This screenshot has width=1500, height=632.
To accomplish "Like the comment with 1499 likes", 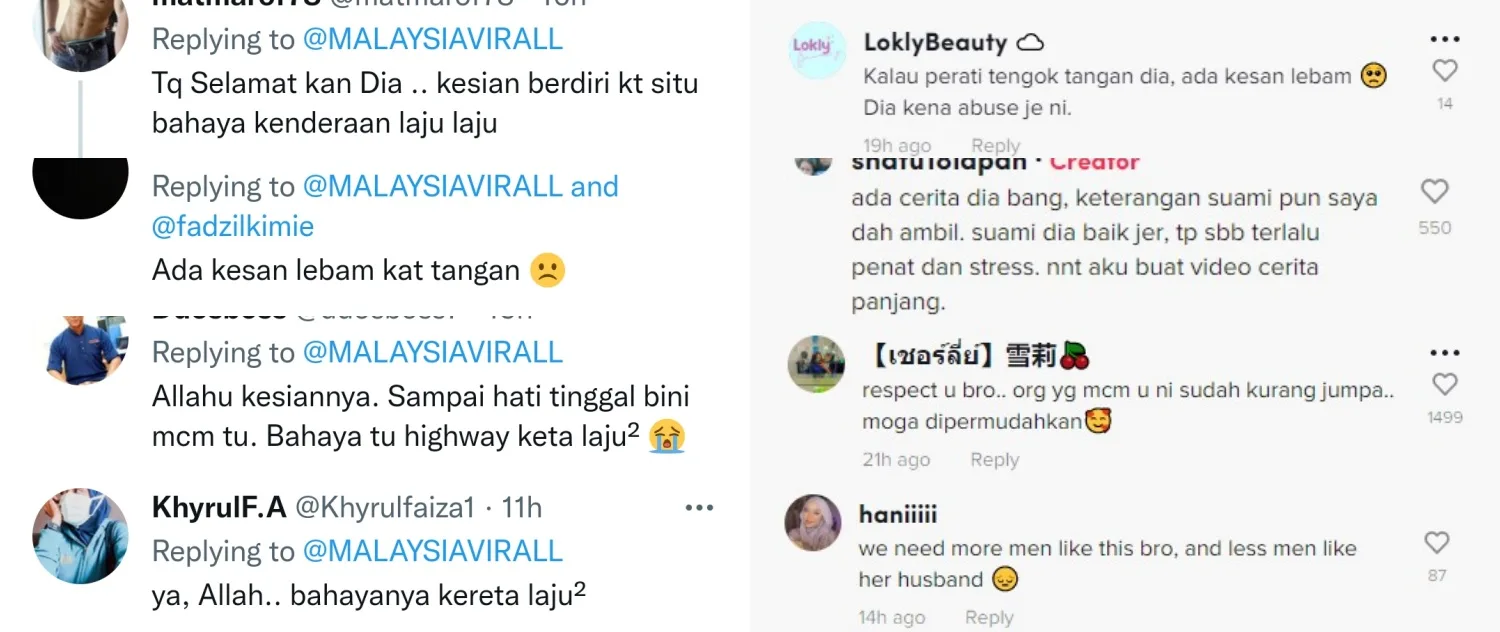I will click(x=1445, y=384).
